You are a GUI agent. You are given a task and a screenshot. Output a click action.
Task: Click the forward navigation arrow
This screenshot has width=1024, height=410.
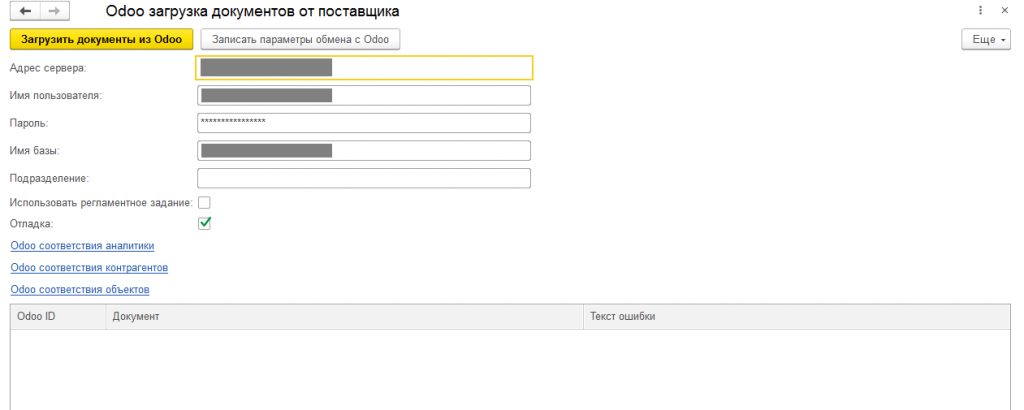click(x=53, y=11)
